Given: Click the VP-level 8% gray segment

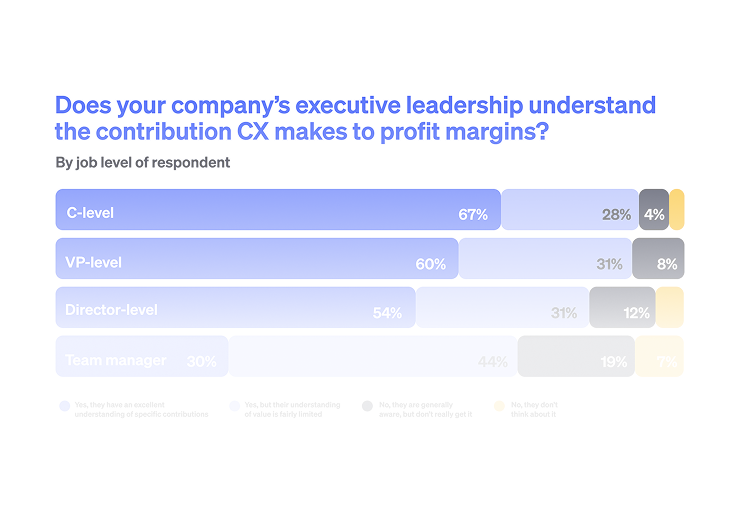Looking at the screenshot, I should click(x=658, y=259).
